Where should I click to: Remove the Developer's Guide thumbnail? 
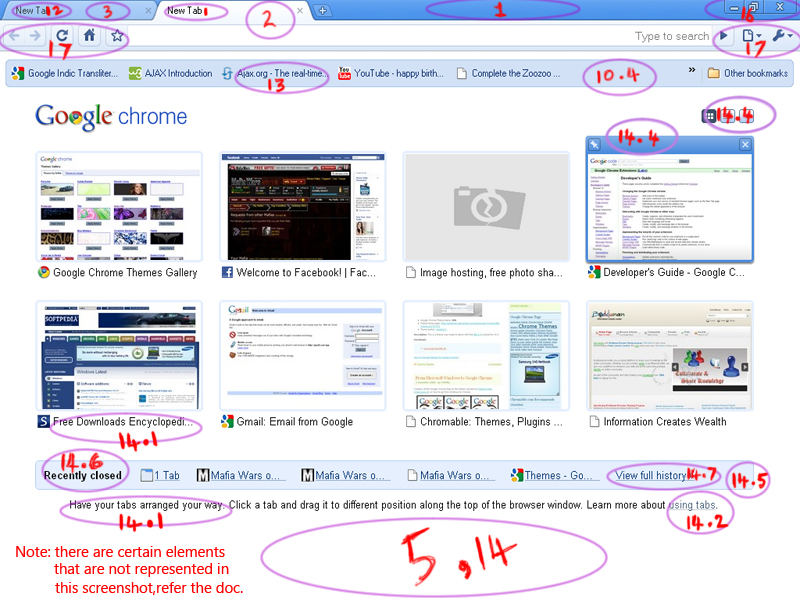click(x=745, y=144)
